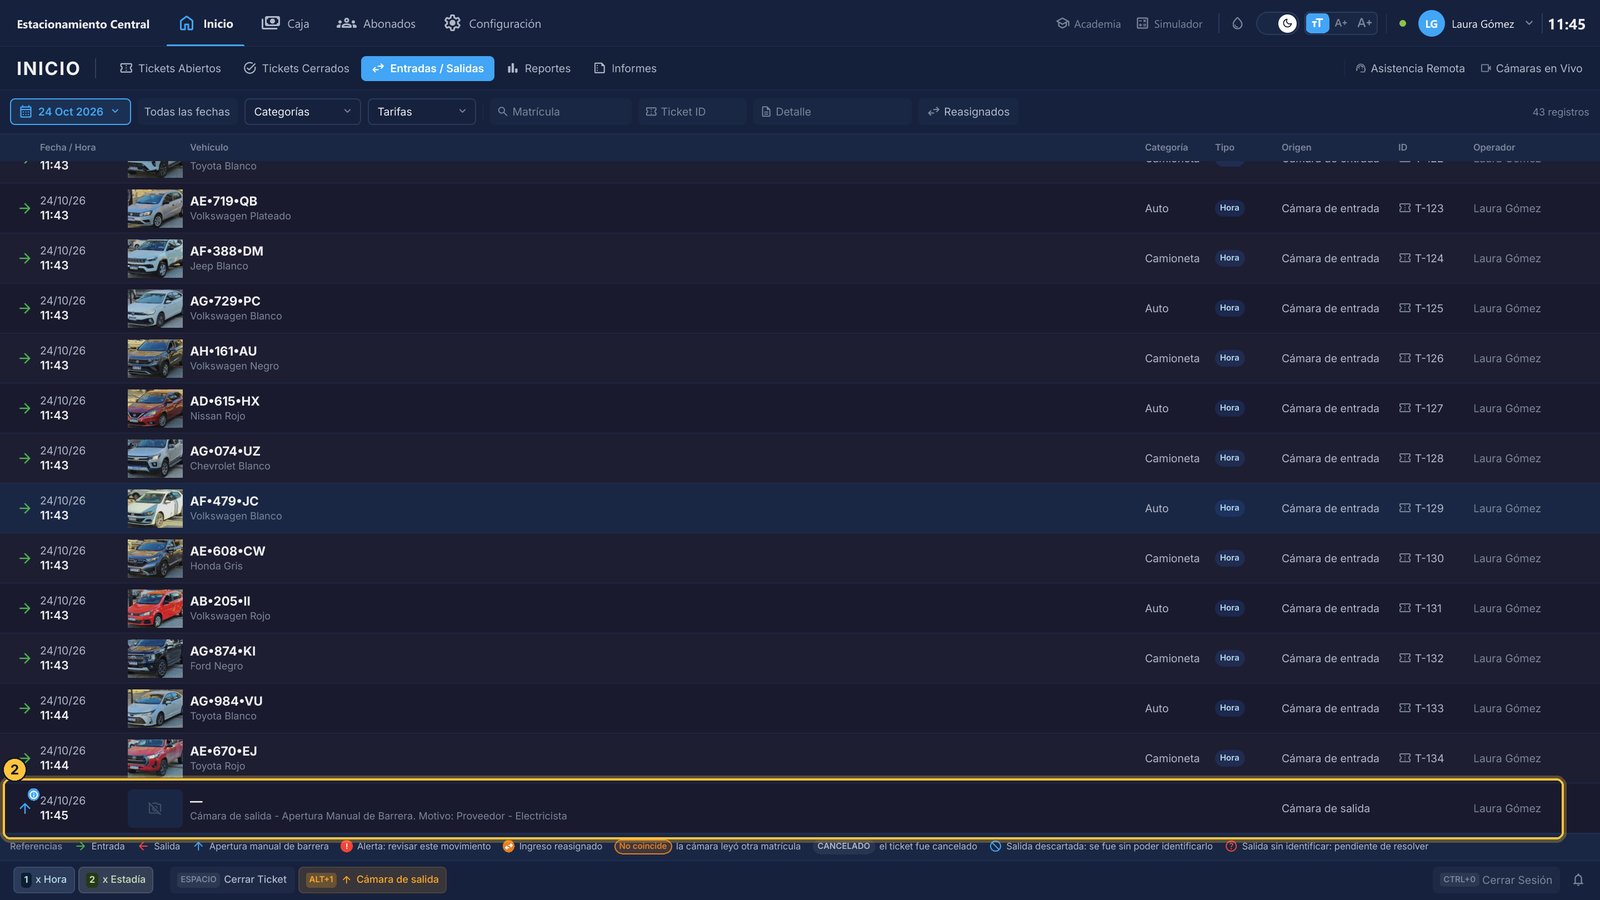Open vehicle thumbnail for AD•615•HX
Viewport: 1600px width, 900px height.
[155, 408]
